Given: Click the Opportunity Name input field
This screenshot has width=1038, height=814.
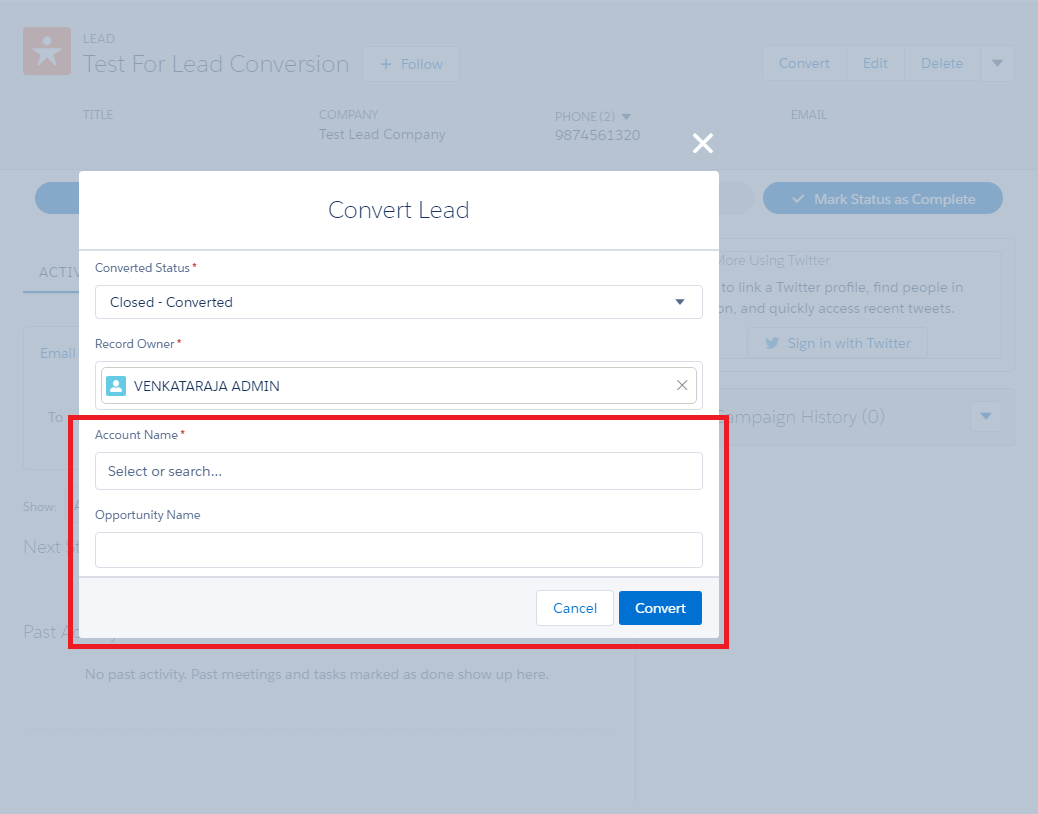Looking at the screenshot, I should [398, 550].
